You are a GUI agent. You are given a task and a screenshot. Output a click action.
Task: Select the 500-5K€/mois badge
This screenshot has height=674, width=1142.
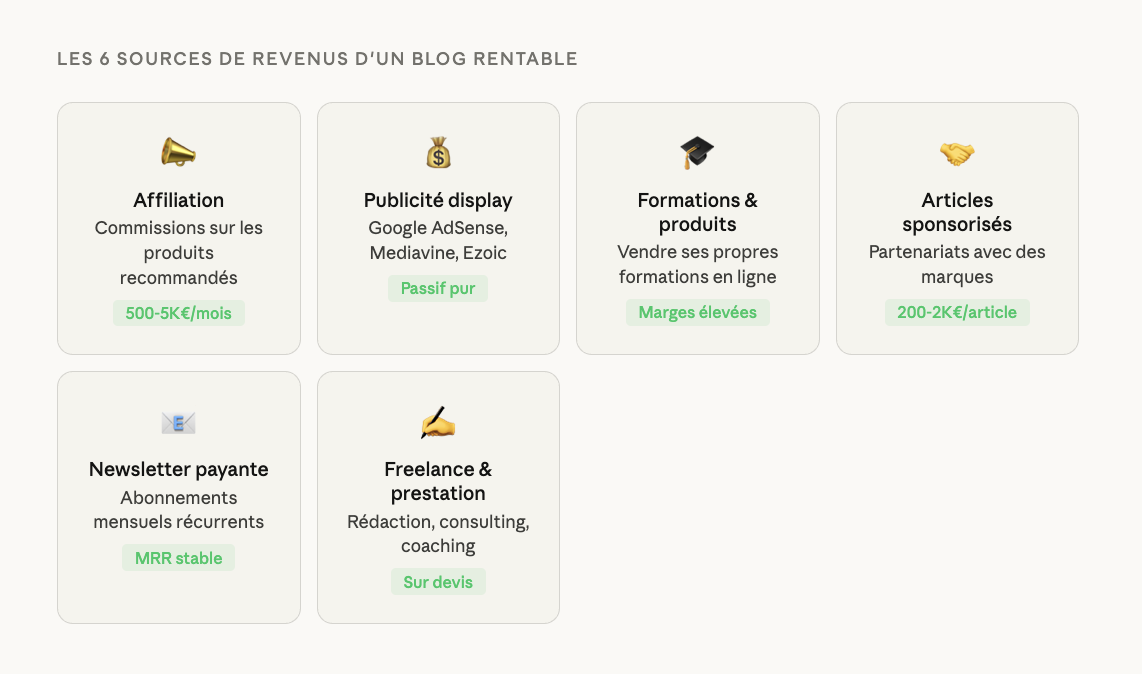point(179,313)
